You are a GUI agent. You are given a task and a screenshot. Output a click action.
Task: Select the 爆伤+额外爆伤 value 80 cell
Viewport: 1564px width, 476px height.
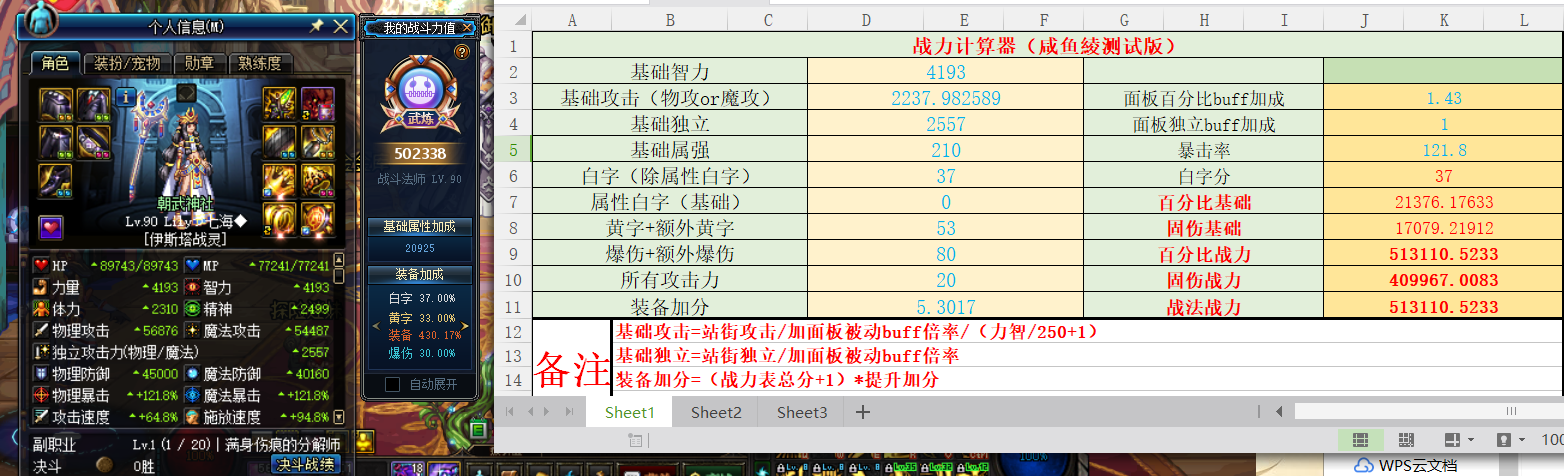(944, 254)
